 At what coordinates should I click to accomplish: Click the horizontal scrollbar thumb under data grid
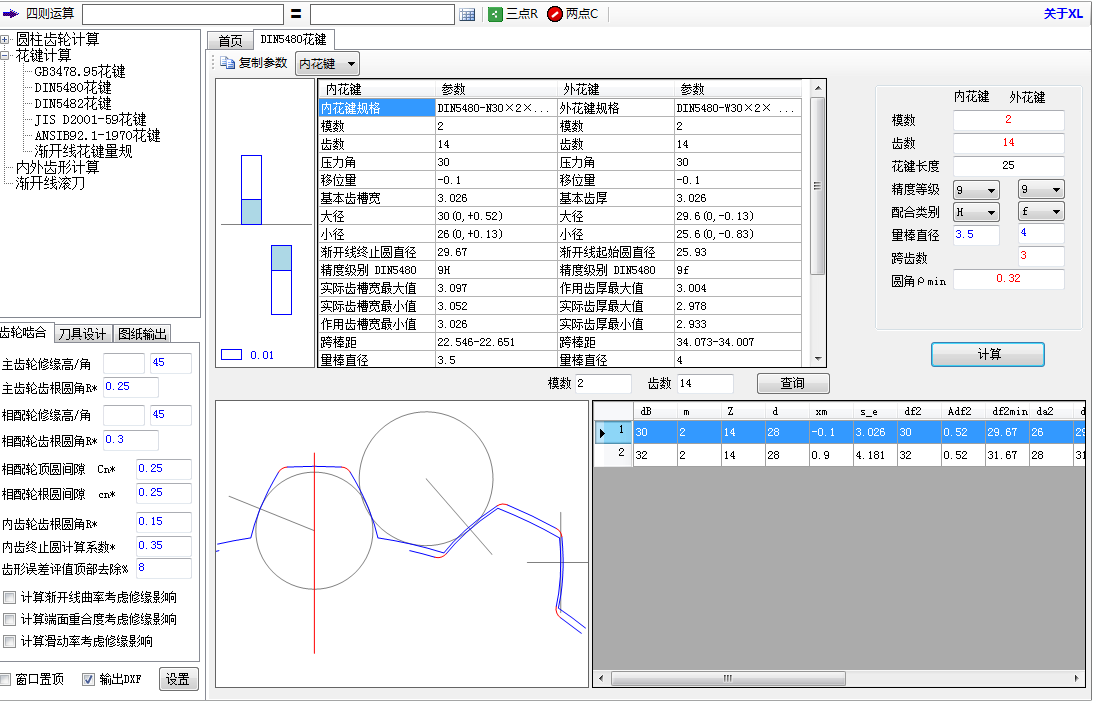(x=728, y=679)
